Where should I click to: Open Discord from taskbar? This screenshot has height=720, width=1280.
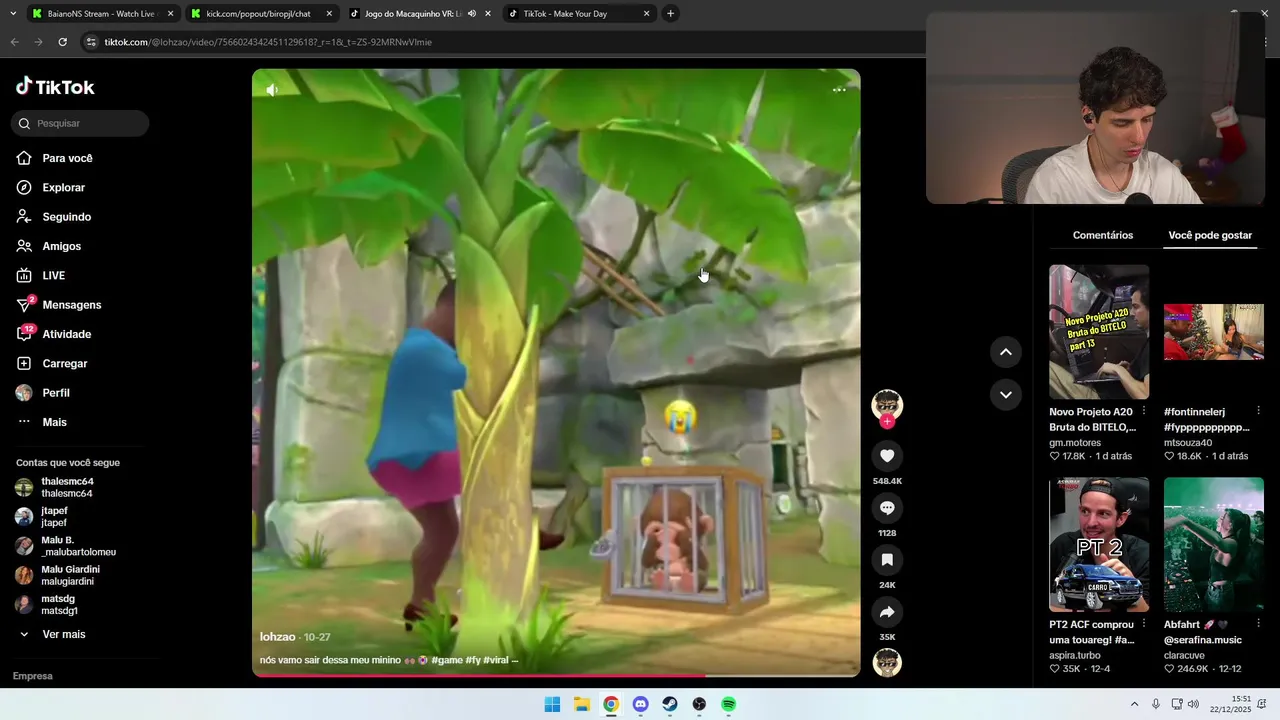641,704
